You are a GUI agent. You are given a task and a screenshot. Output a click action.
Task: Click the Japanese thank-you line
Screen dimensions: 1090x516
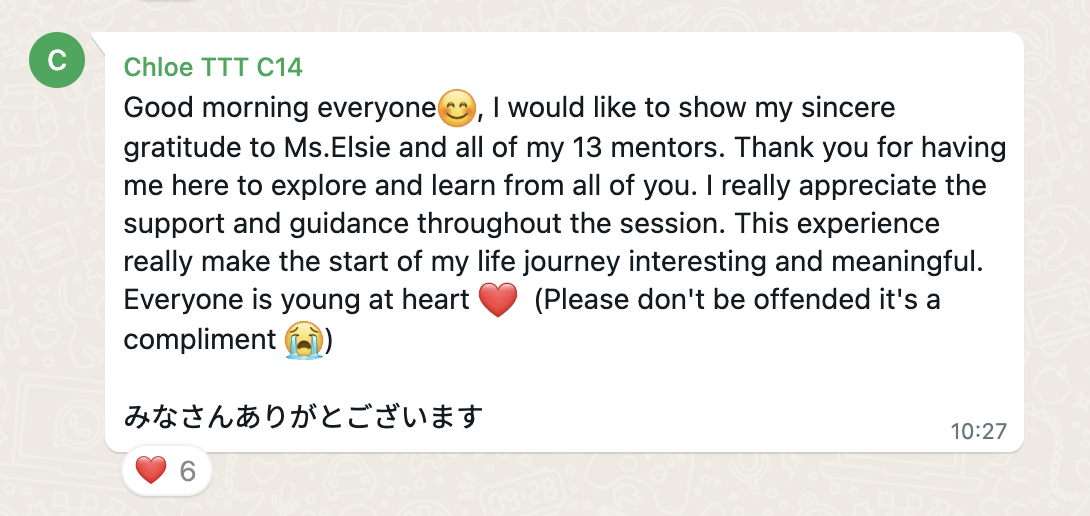point(303,416)
